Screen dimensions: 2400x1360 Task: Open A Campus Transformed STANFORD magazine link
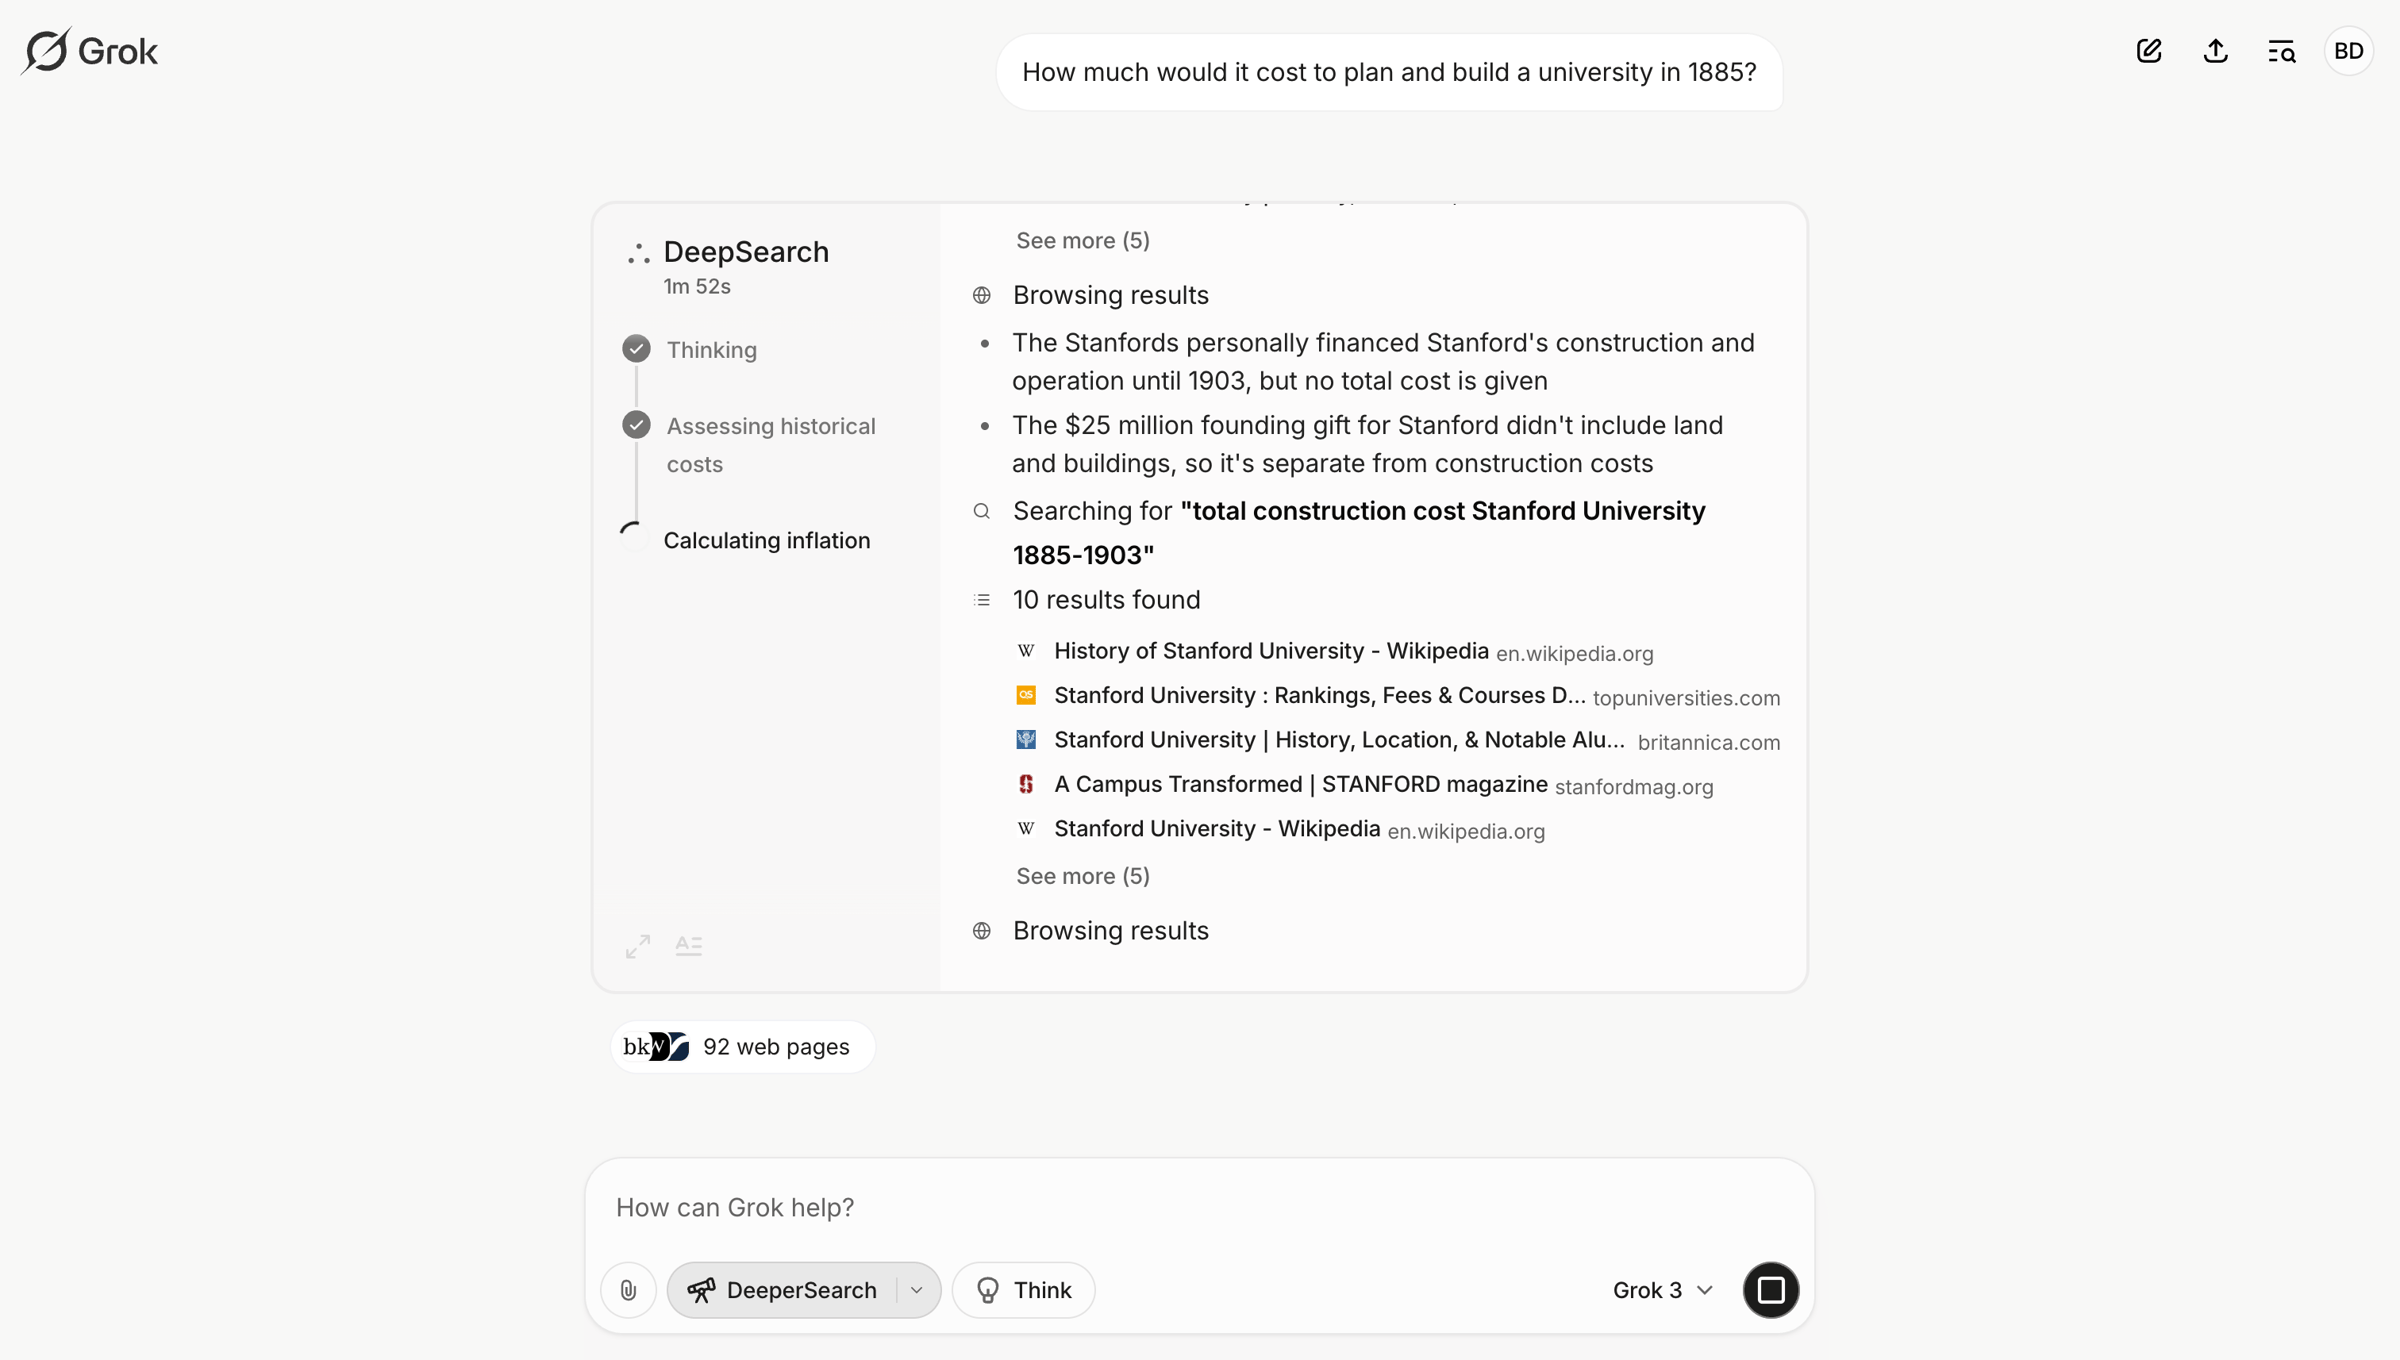point(1301,784)
